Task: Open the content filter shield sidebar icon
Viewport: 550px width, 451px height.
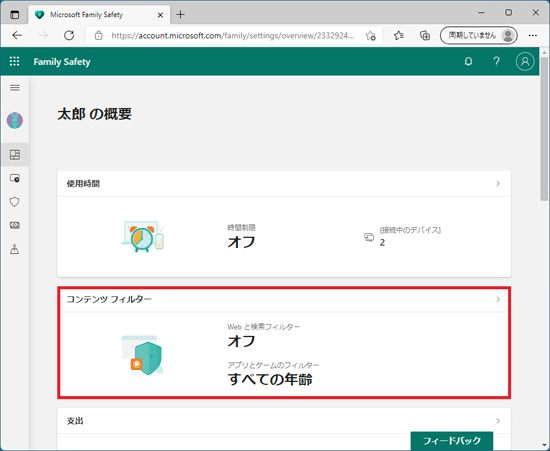Action: click(x=15, y=202)
